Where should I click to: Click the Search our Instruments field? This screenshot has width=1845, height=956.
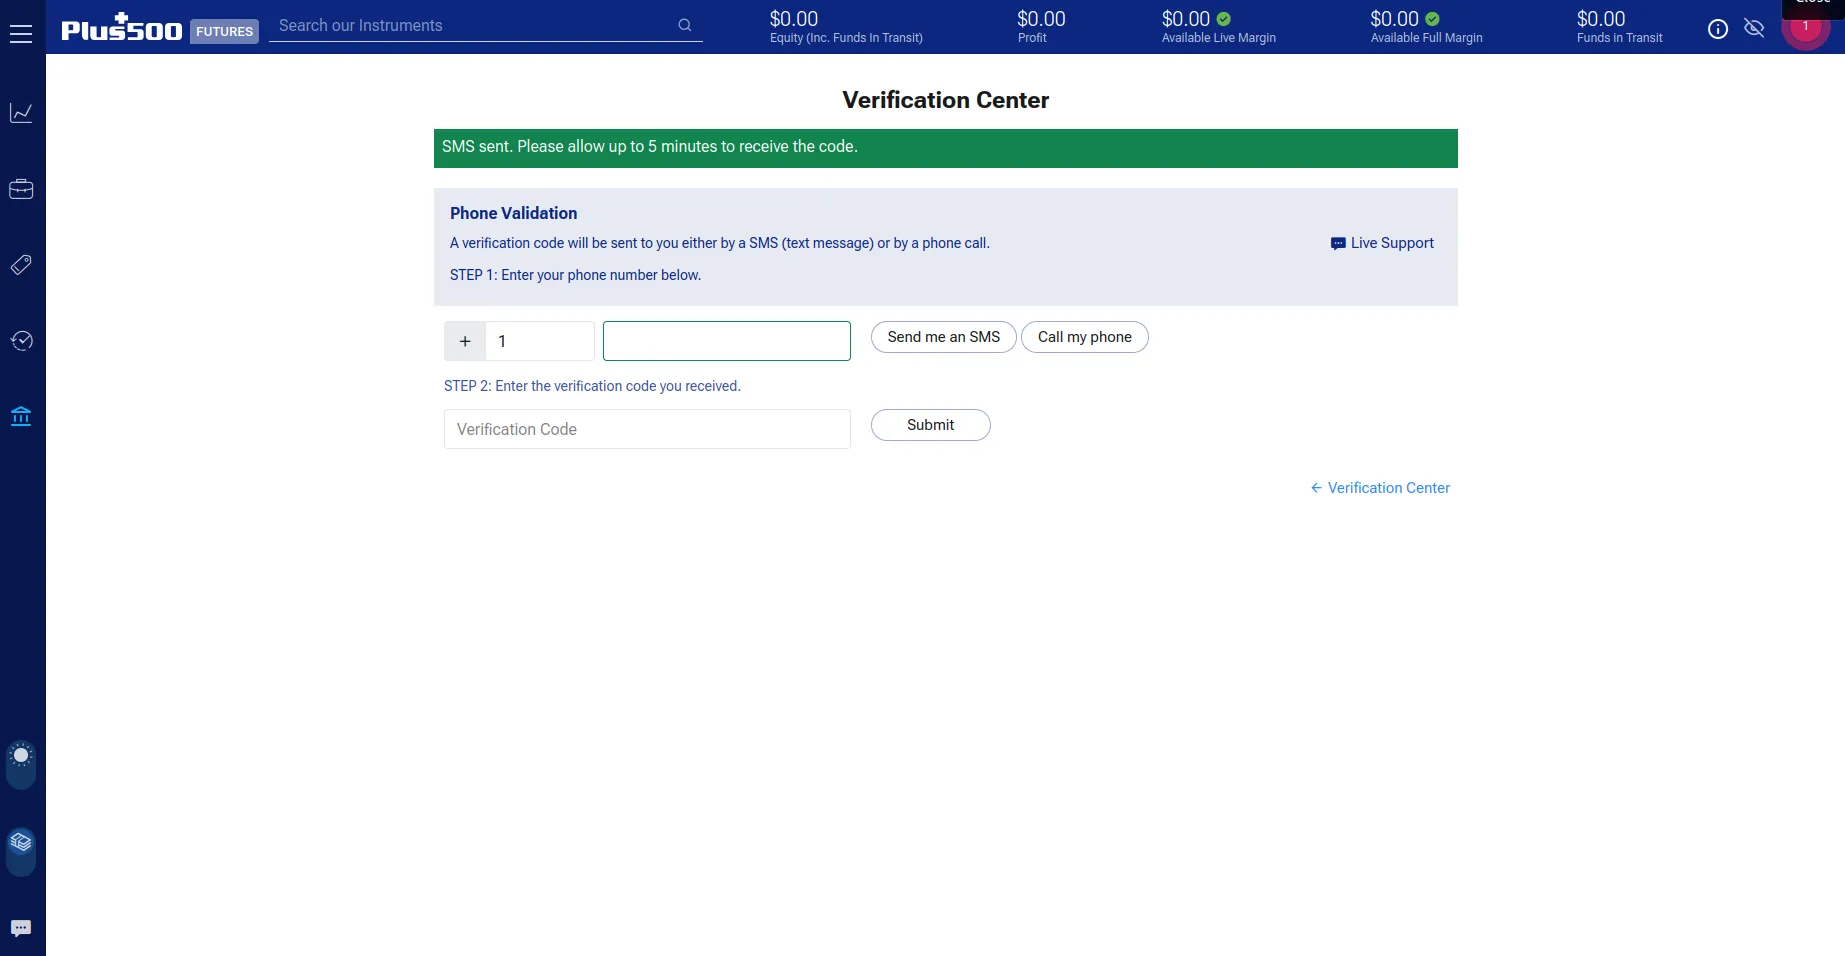point(486,26)
